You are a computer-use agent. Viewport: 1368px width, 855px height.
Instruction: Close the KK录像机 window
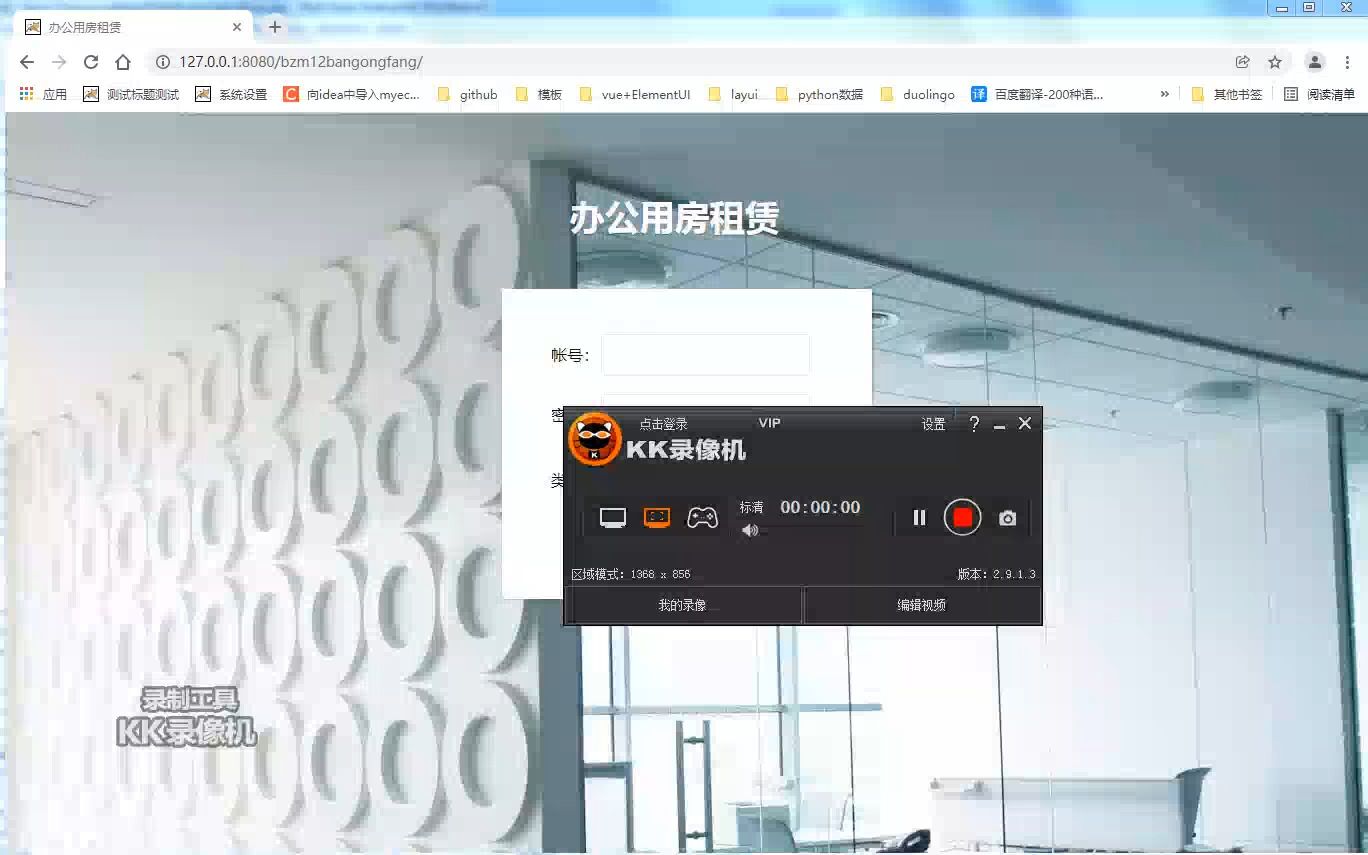pyautogui.click(x=1025, y=424)
